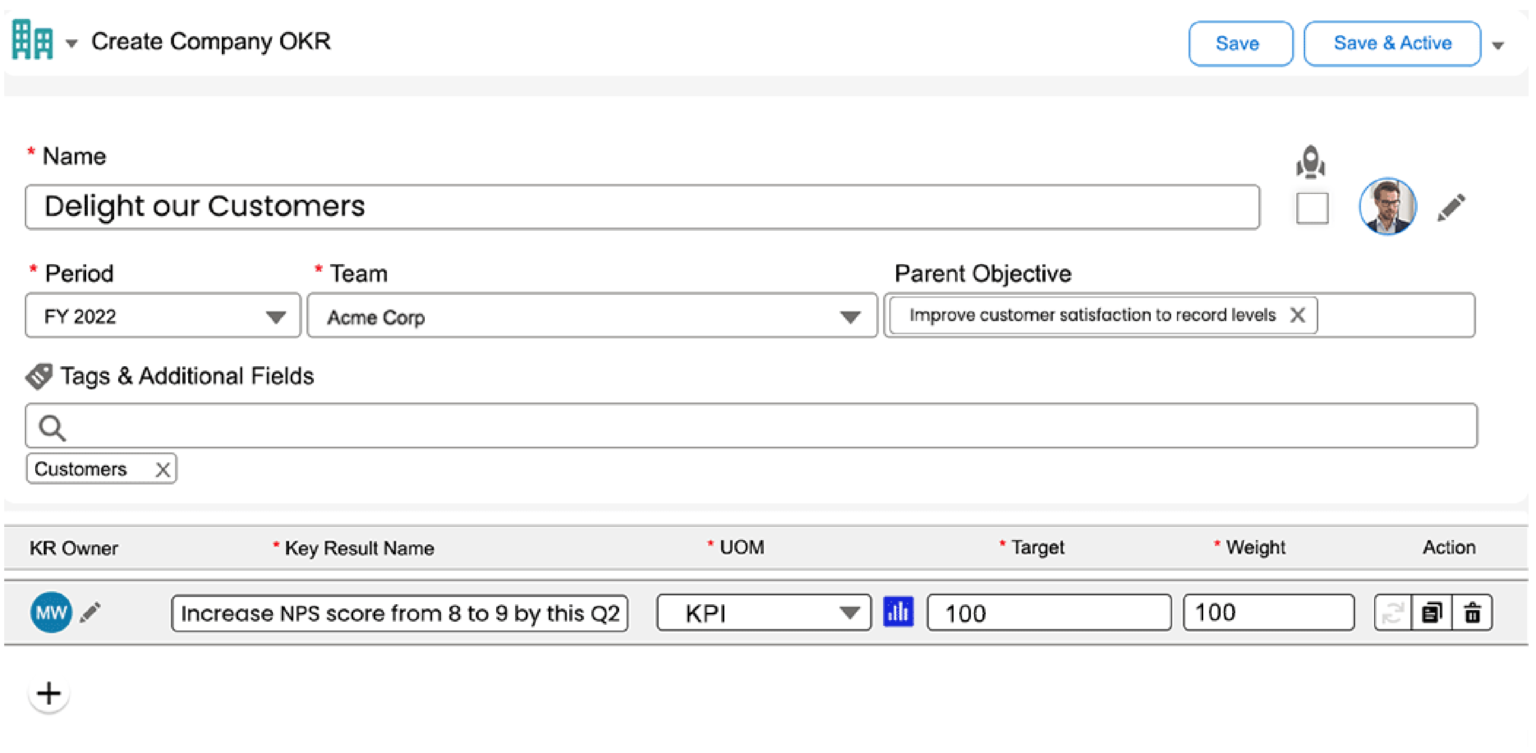The height and width of the screenshot is (753, 1536).
Task: Delete the key result with the trash icon
Action: coord(1472,612)
